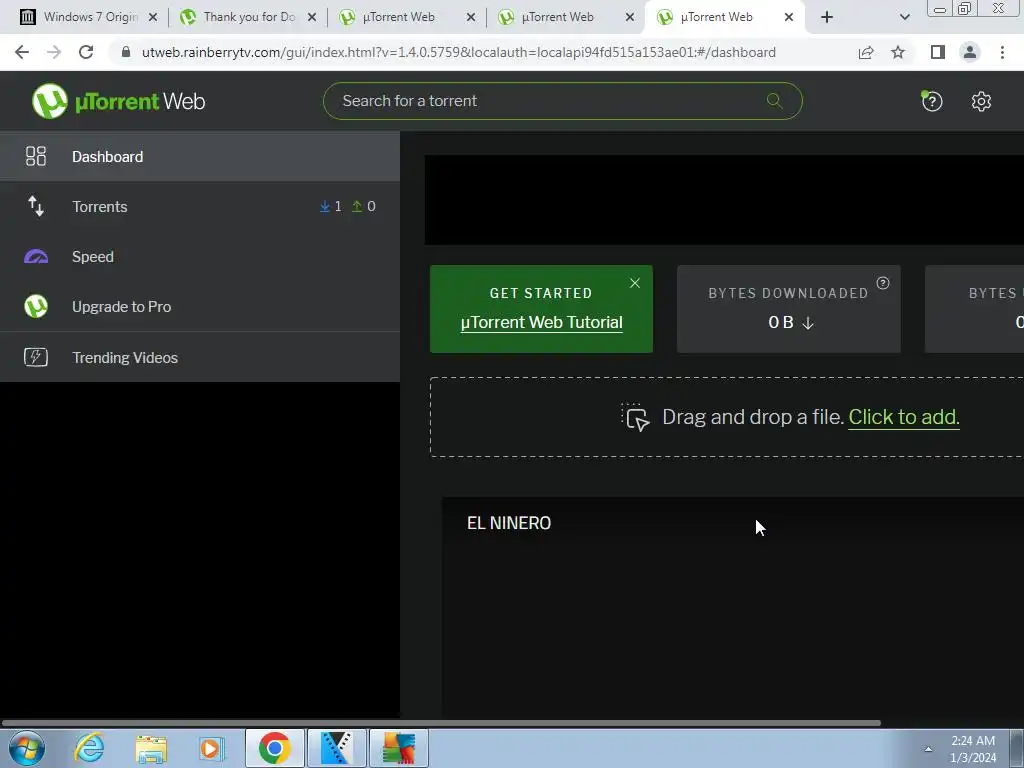Viewport: 1024px width, 768px height.
Task: Click the site lock icon
Action: [126, 52]
